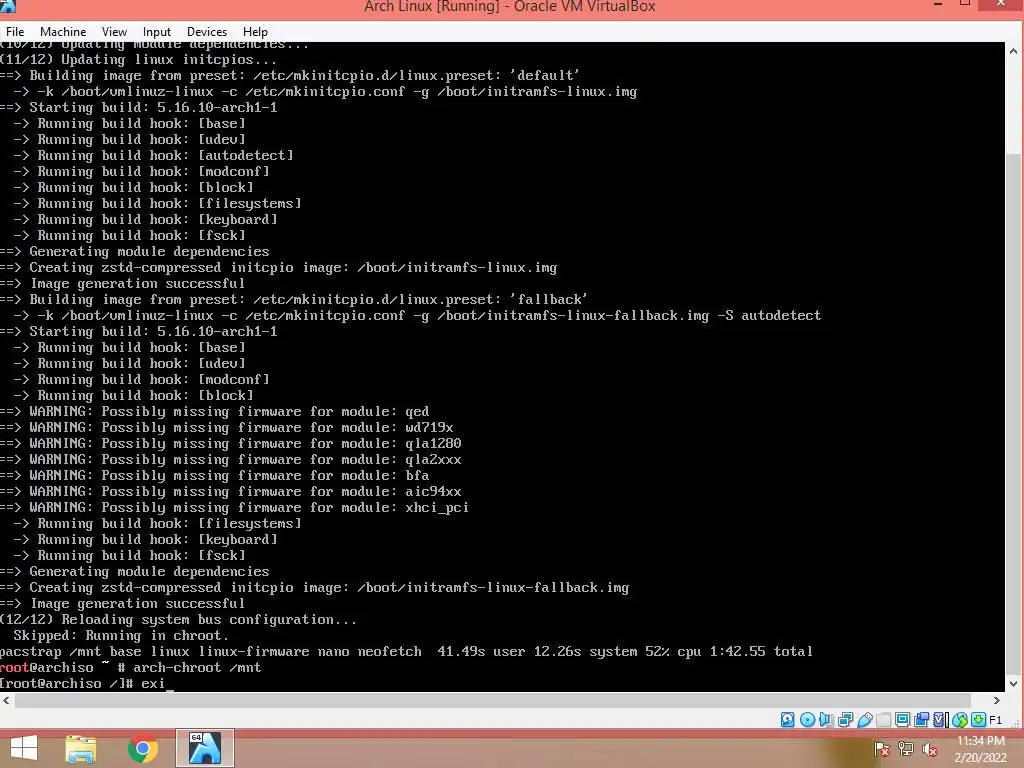Click the 'arch-chroot /mnt' command line
Viewport: 1024px width, 768px height.
point(131,667)
